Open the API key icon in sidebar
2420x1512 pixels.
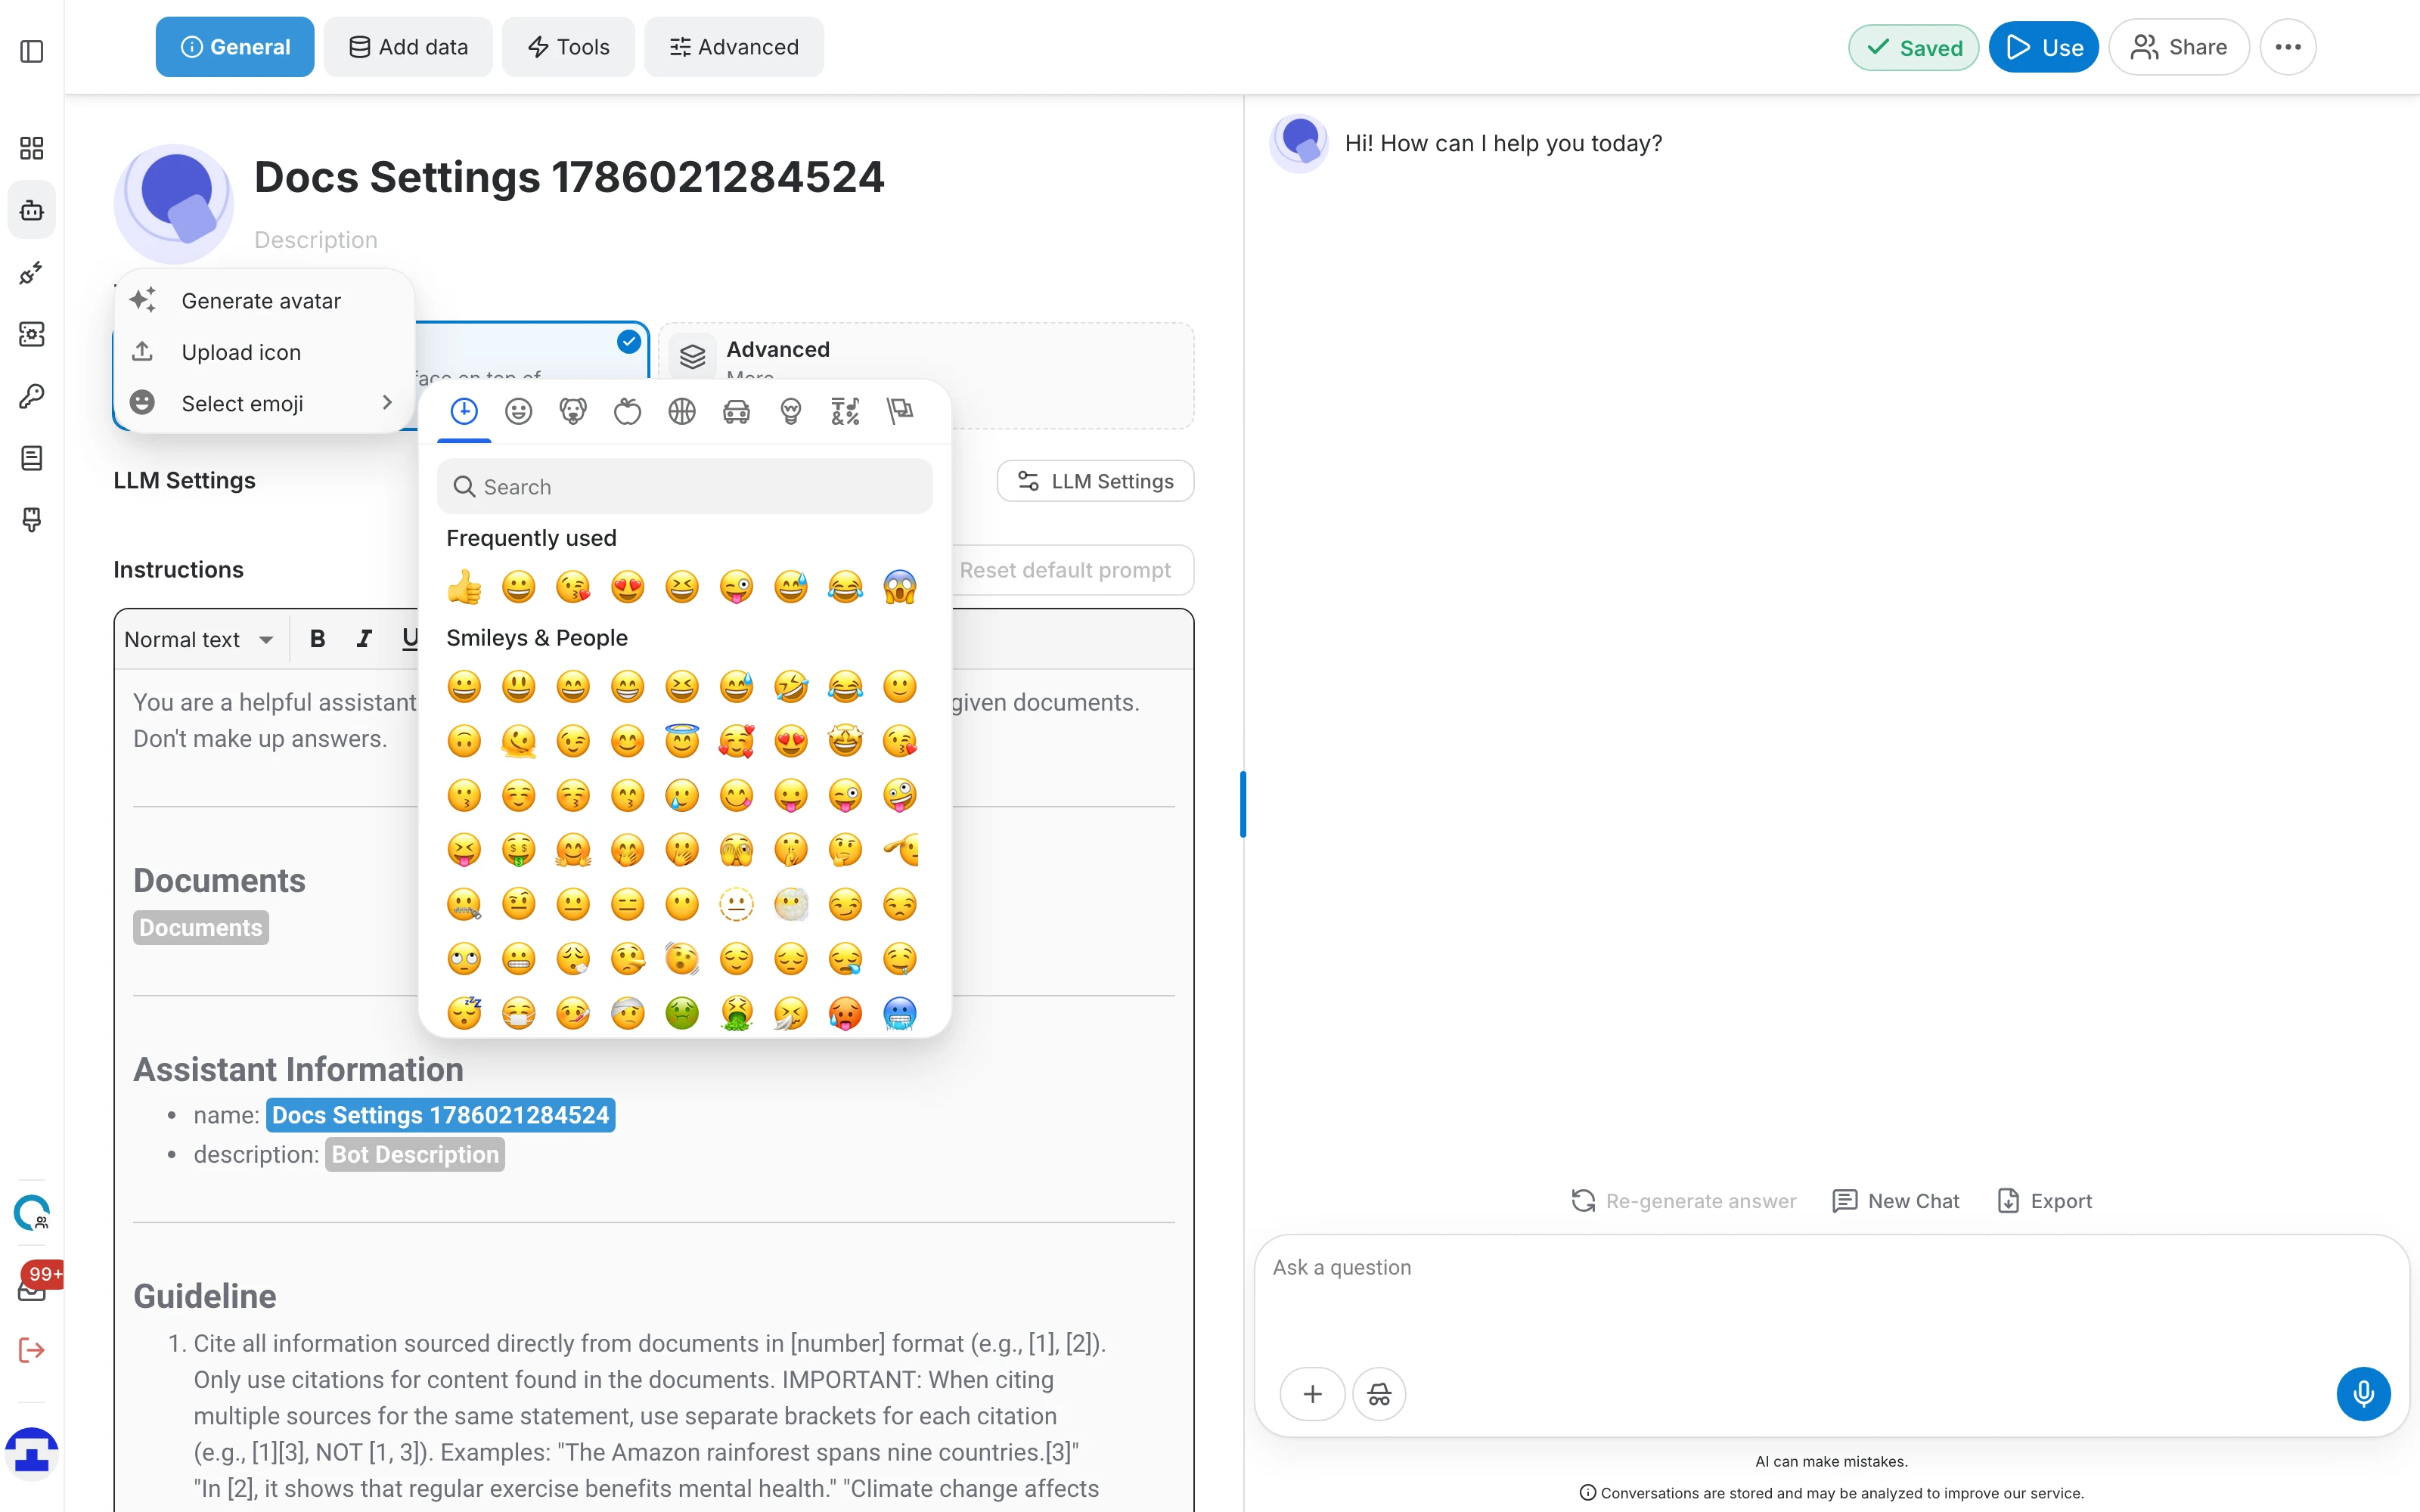point(32,396)
